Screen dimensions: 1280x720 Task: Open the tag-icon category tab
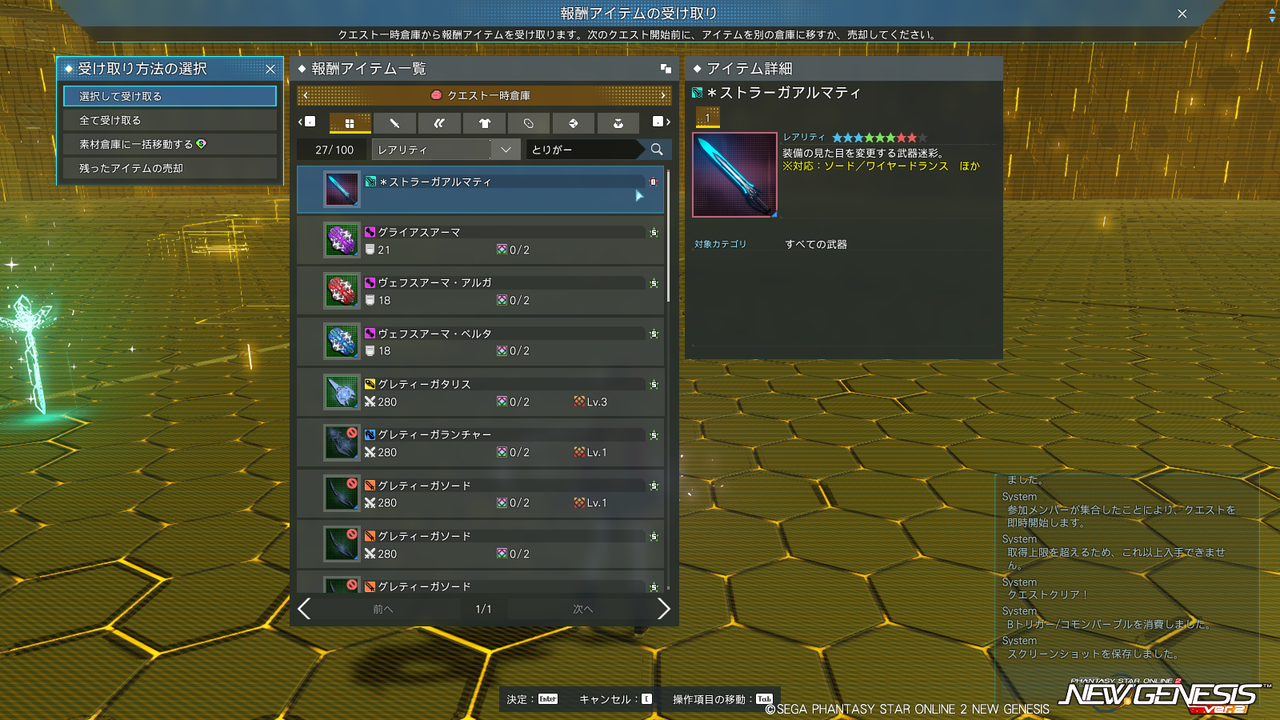(x=529, y=123)
